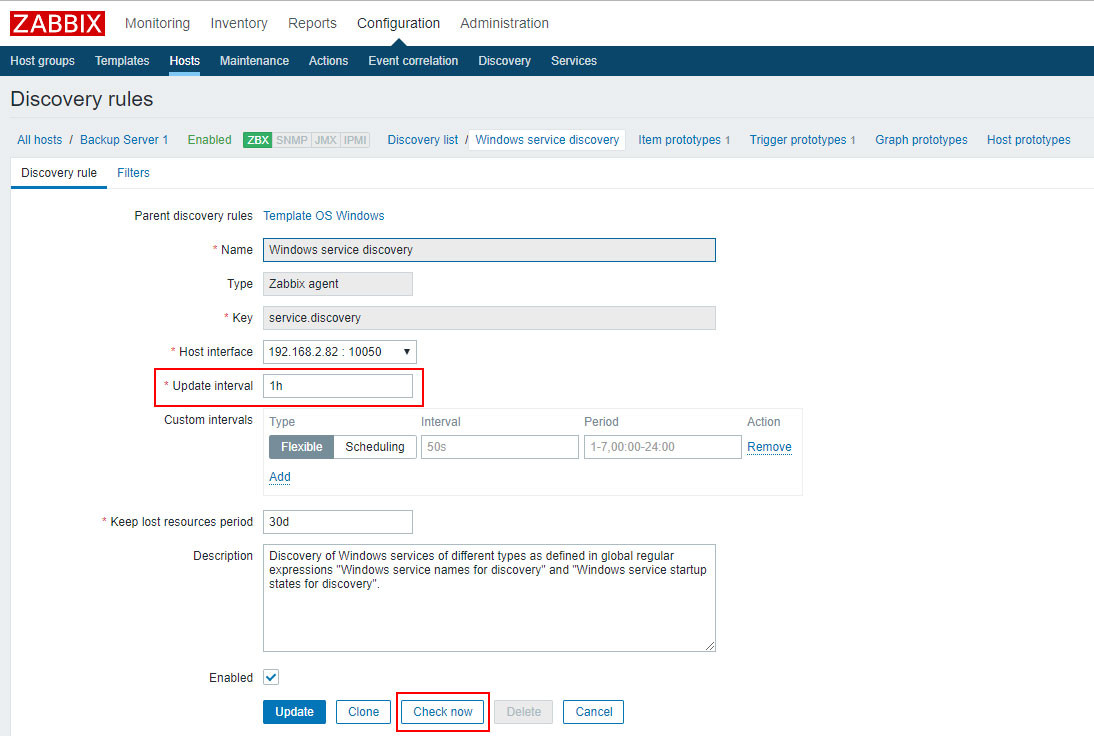This screenshot has width=1094, height=736.
Task: Open the Administration menu
Action: point(504,23)
